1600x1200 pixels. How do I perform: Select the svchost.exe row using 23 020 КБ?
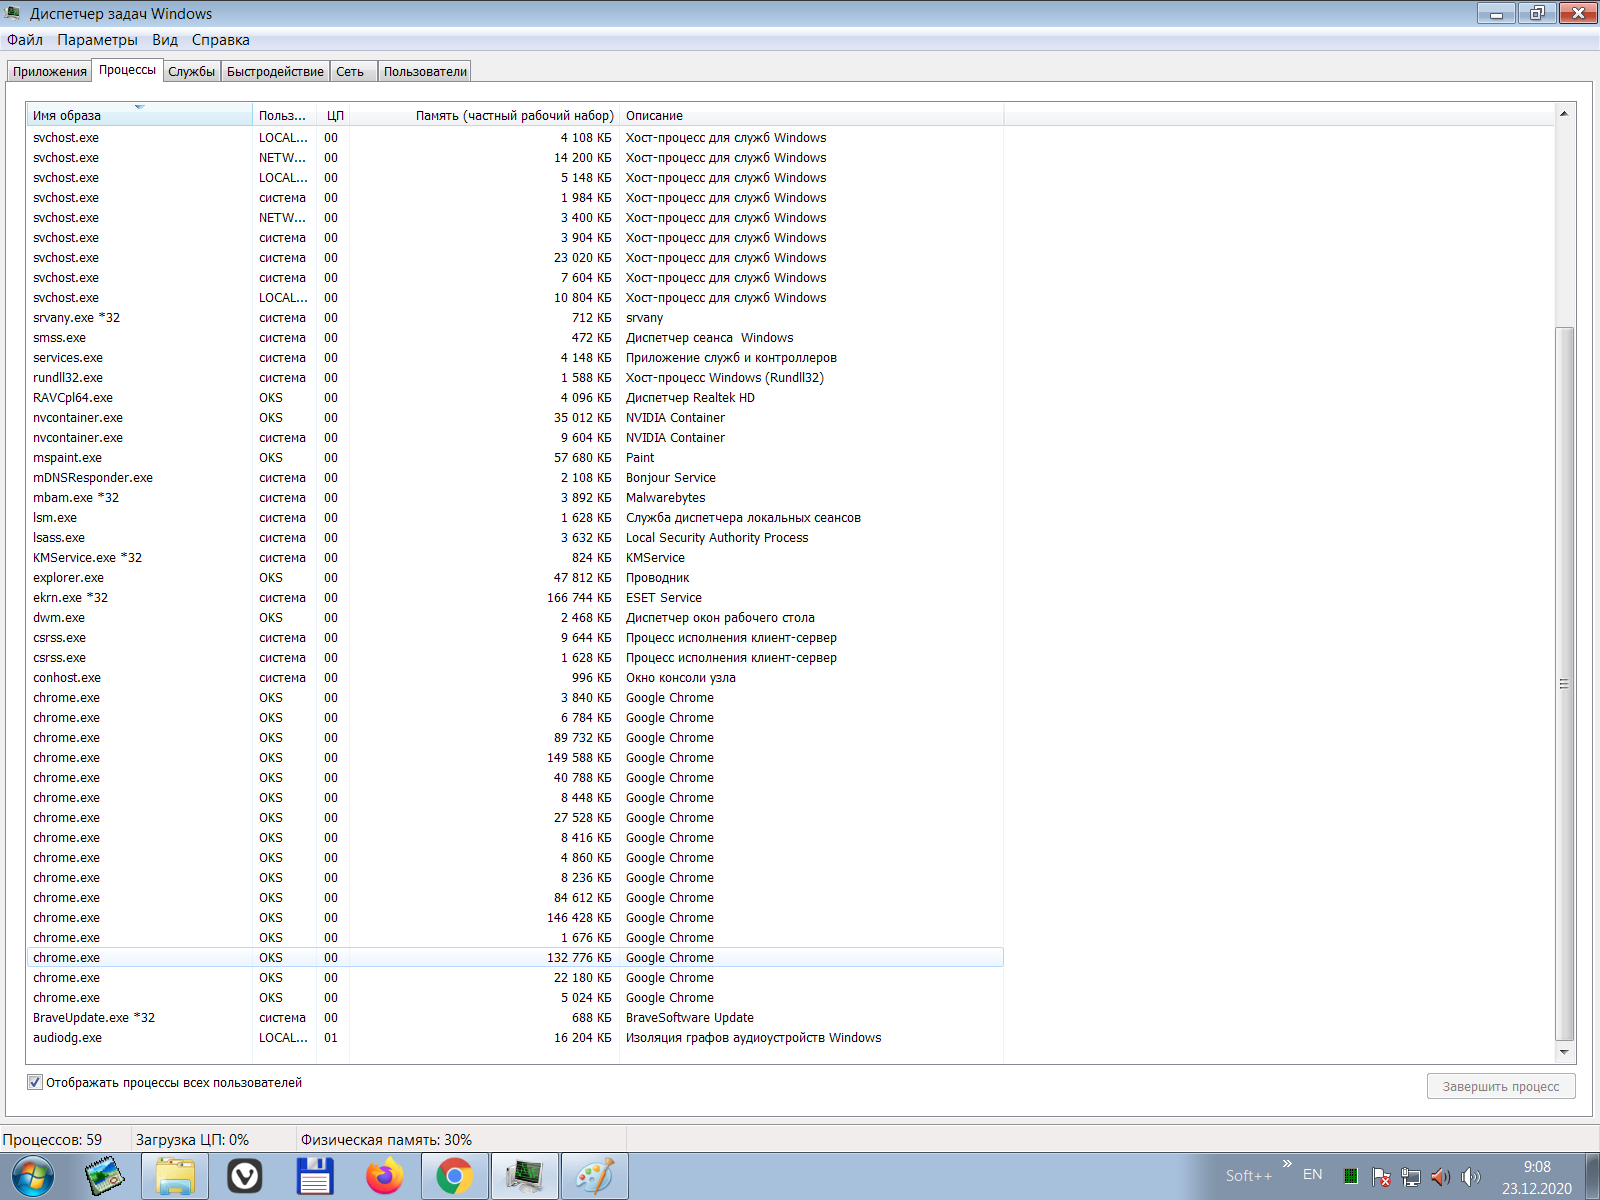tap(515, 258)
